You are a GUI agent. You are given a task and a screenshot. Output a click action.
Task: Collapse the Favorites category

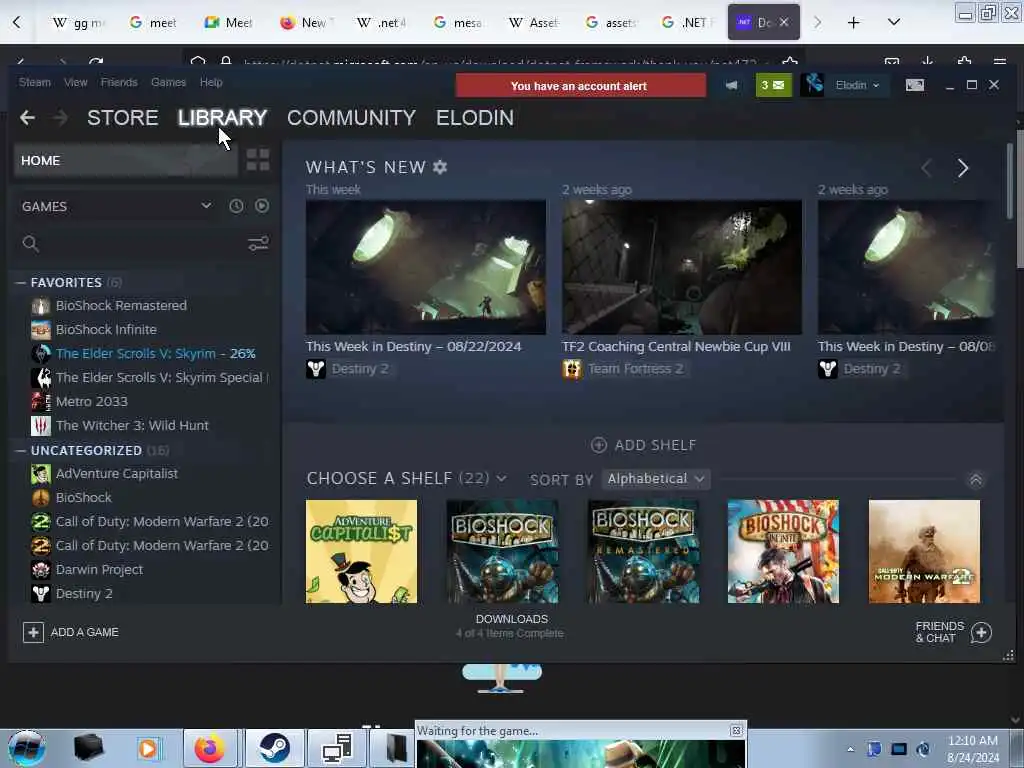click(20, 282)
